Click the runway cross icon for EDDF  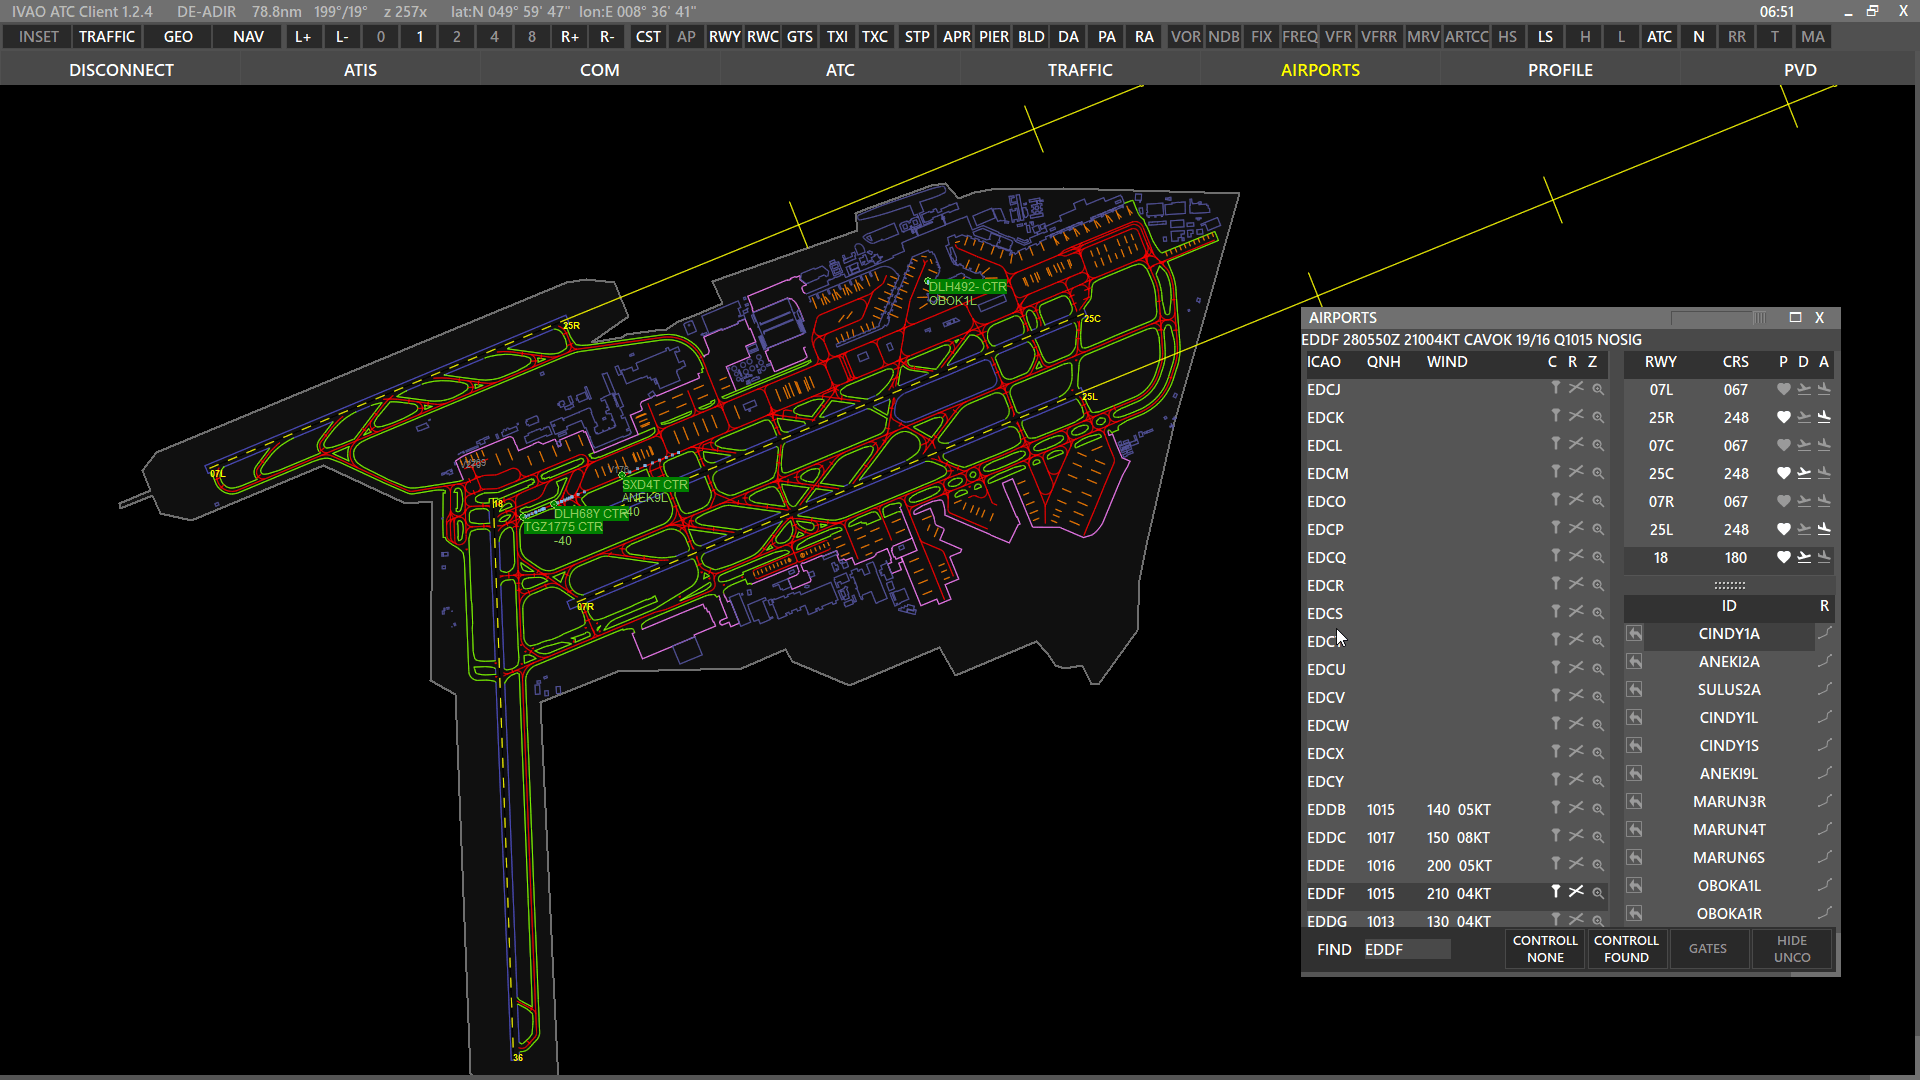point(1576,892)
